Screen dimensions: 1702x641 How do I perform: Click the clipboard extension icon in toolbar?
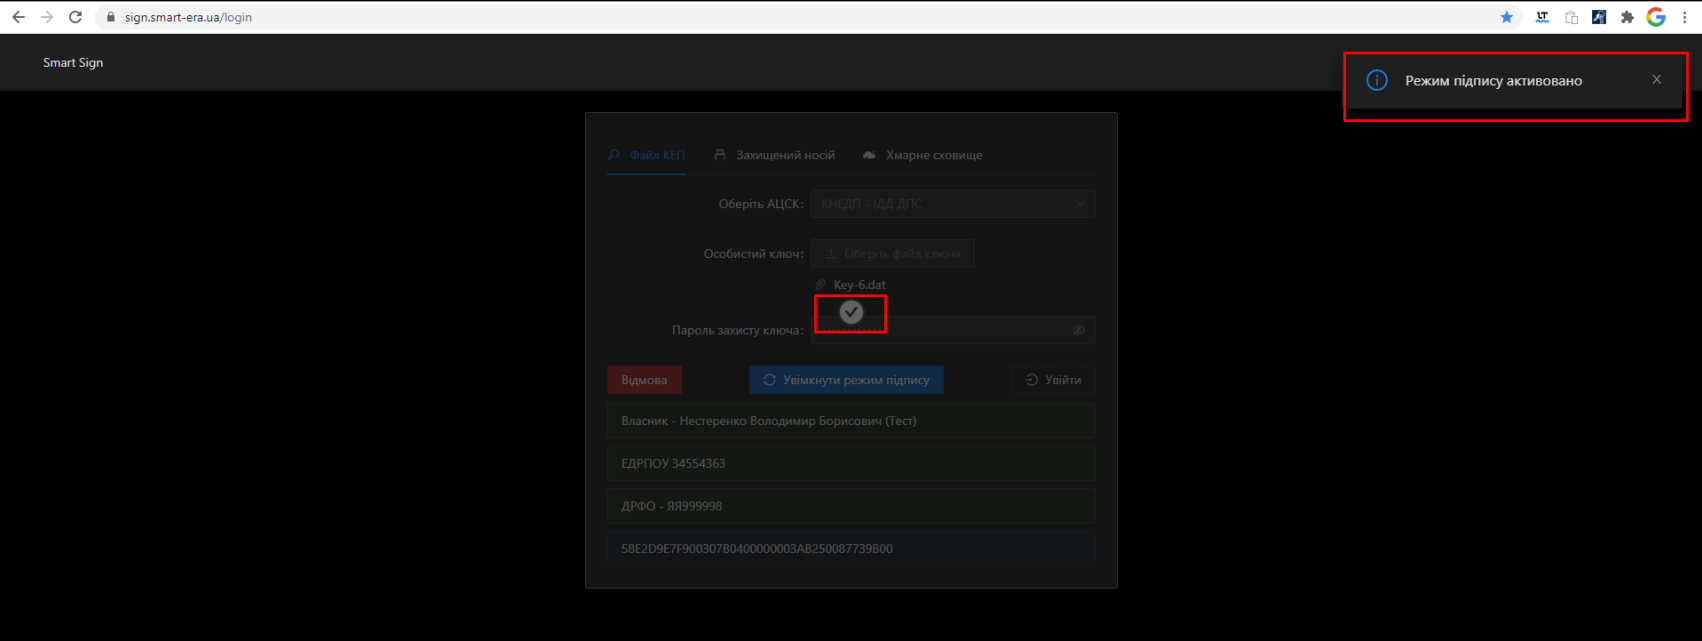pyautogui.click(x=1571, y=17)
